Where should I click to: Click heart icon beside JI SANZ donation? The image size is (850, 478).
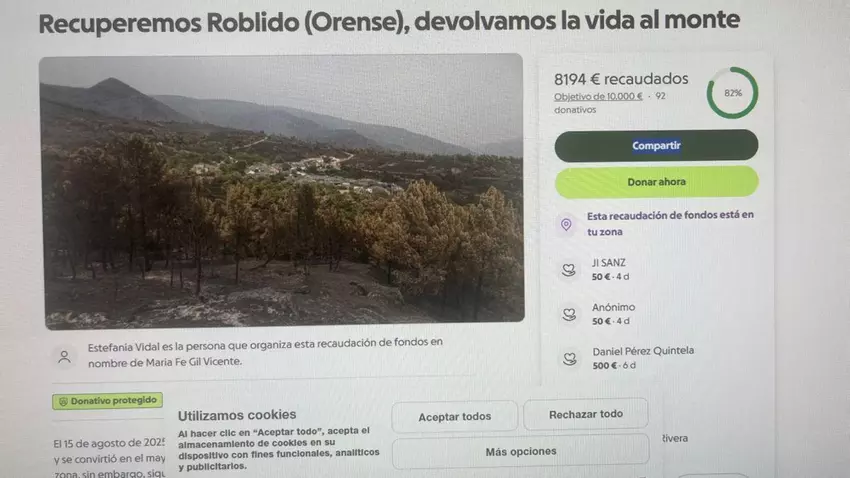[568, 269]
